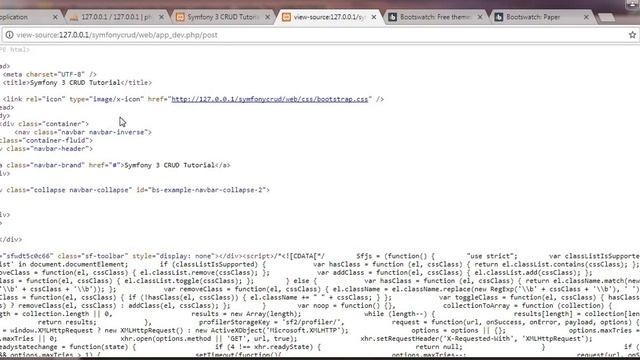Open the bootstrap.css link in source
Viewport: 640px width, 360px height.
click(x=269, y=99)
